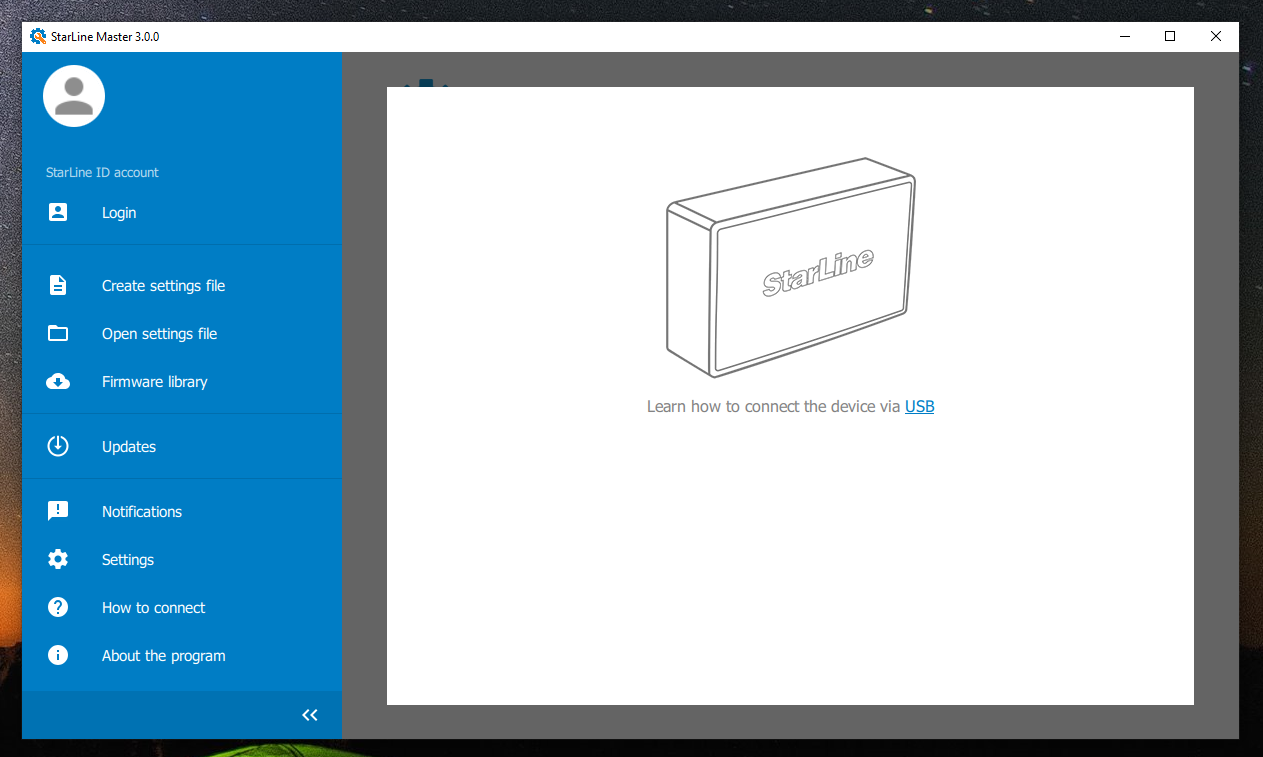The image size is (1263, 757).
Task: Click the Updates circular arrow icon
Action: [58, 446]
